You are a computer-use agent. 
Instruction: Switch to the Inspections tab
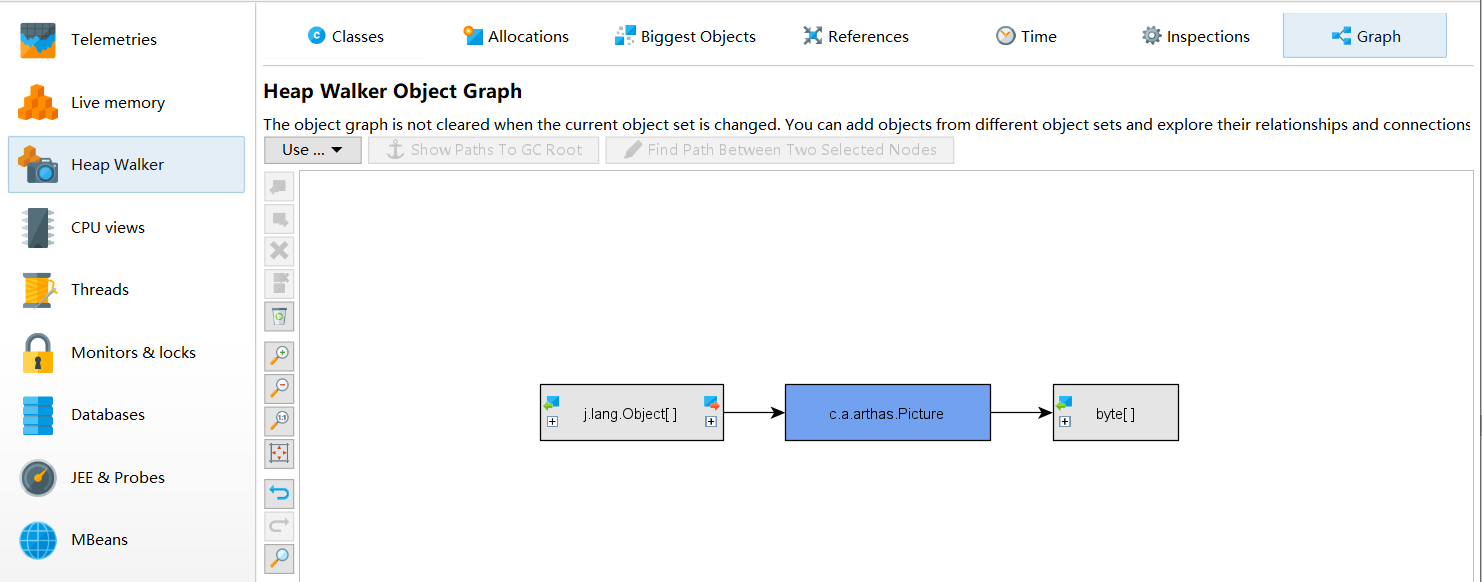click(1195, 37)
